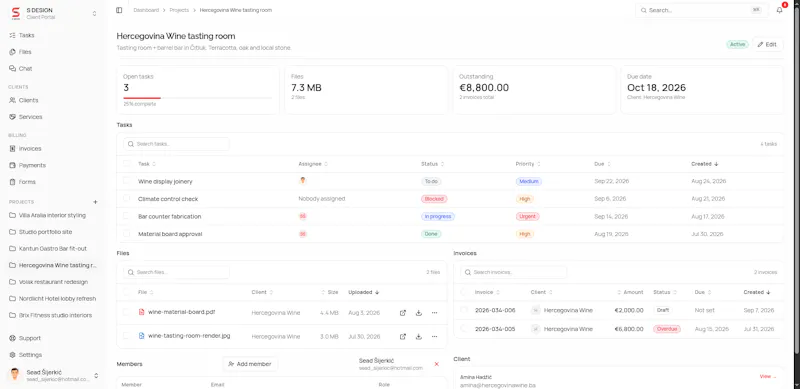Open Studio portfolio site project

click(45, 232)
